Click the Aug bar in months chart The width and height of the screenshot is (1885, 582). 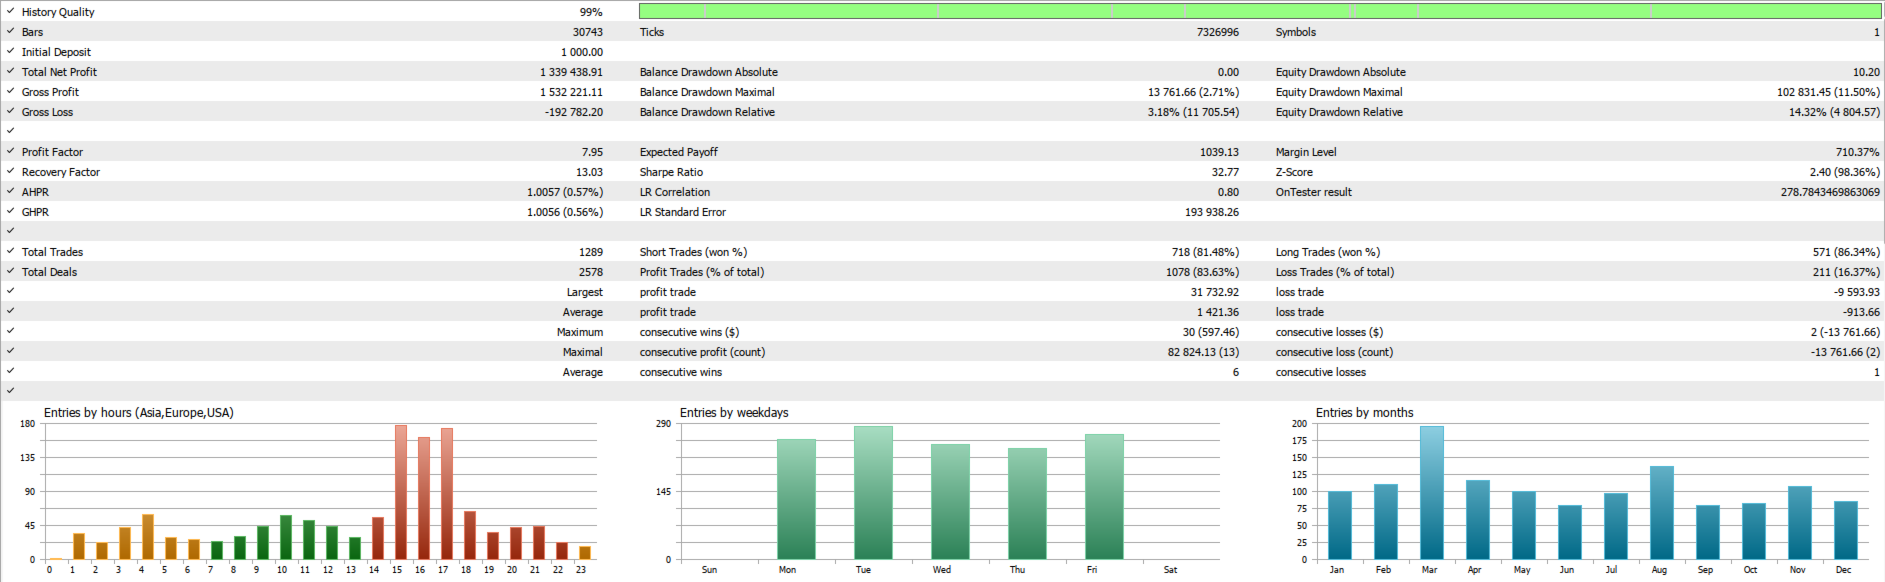(1662, 513)
